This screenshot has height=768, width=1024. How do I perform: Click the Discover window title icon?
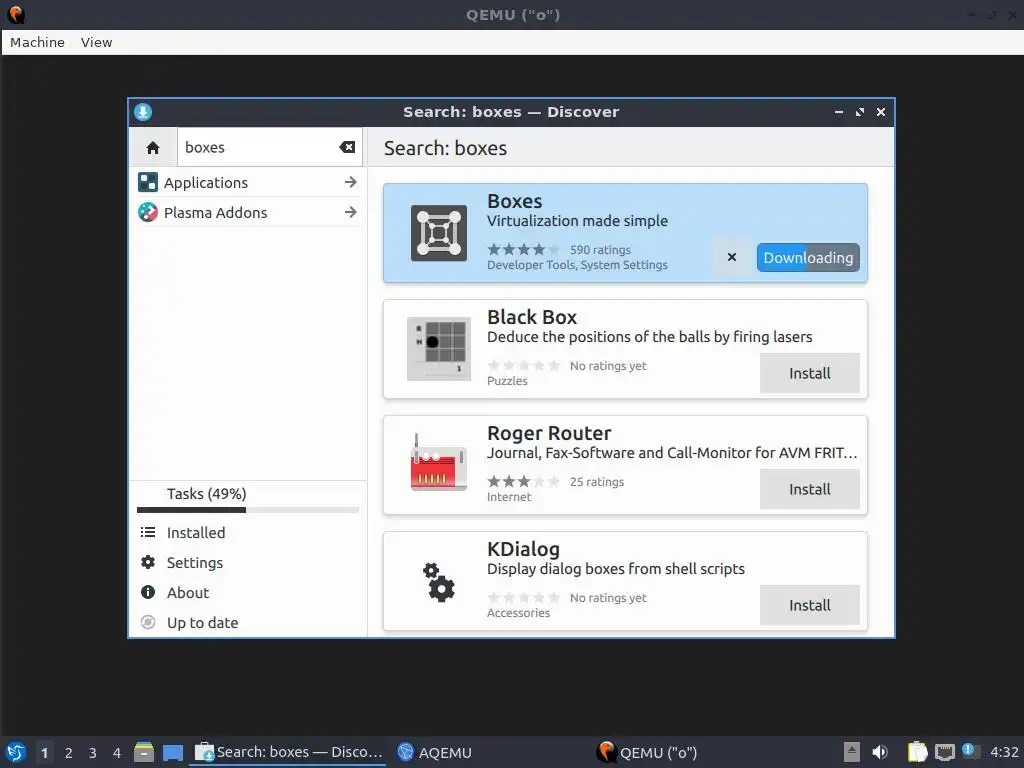pyautogui.click(x=143, y=112)
